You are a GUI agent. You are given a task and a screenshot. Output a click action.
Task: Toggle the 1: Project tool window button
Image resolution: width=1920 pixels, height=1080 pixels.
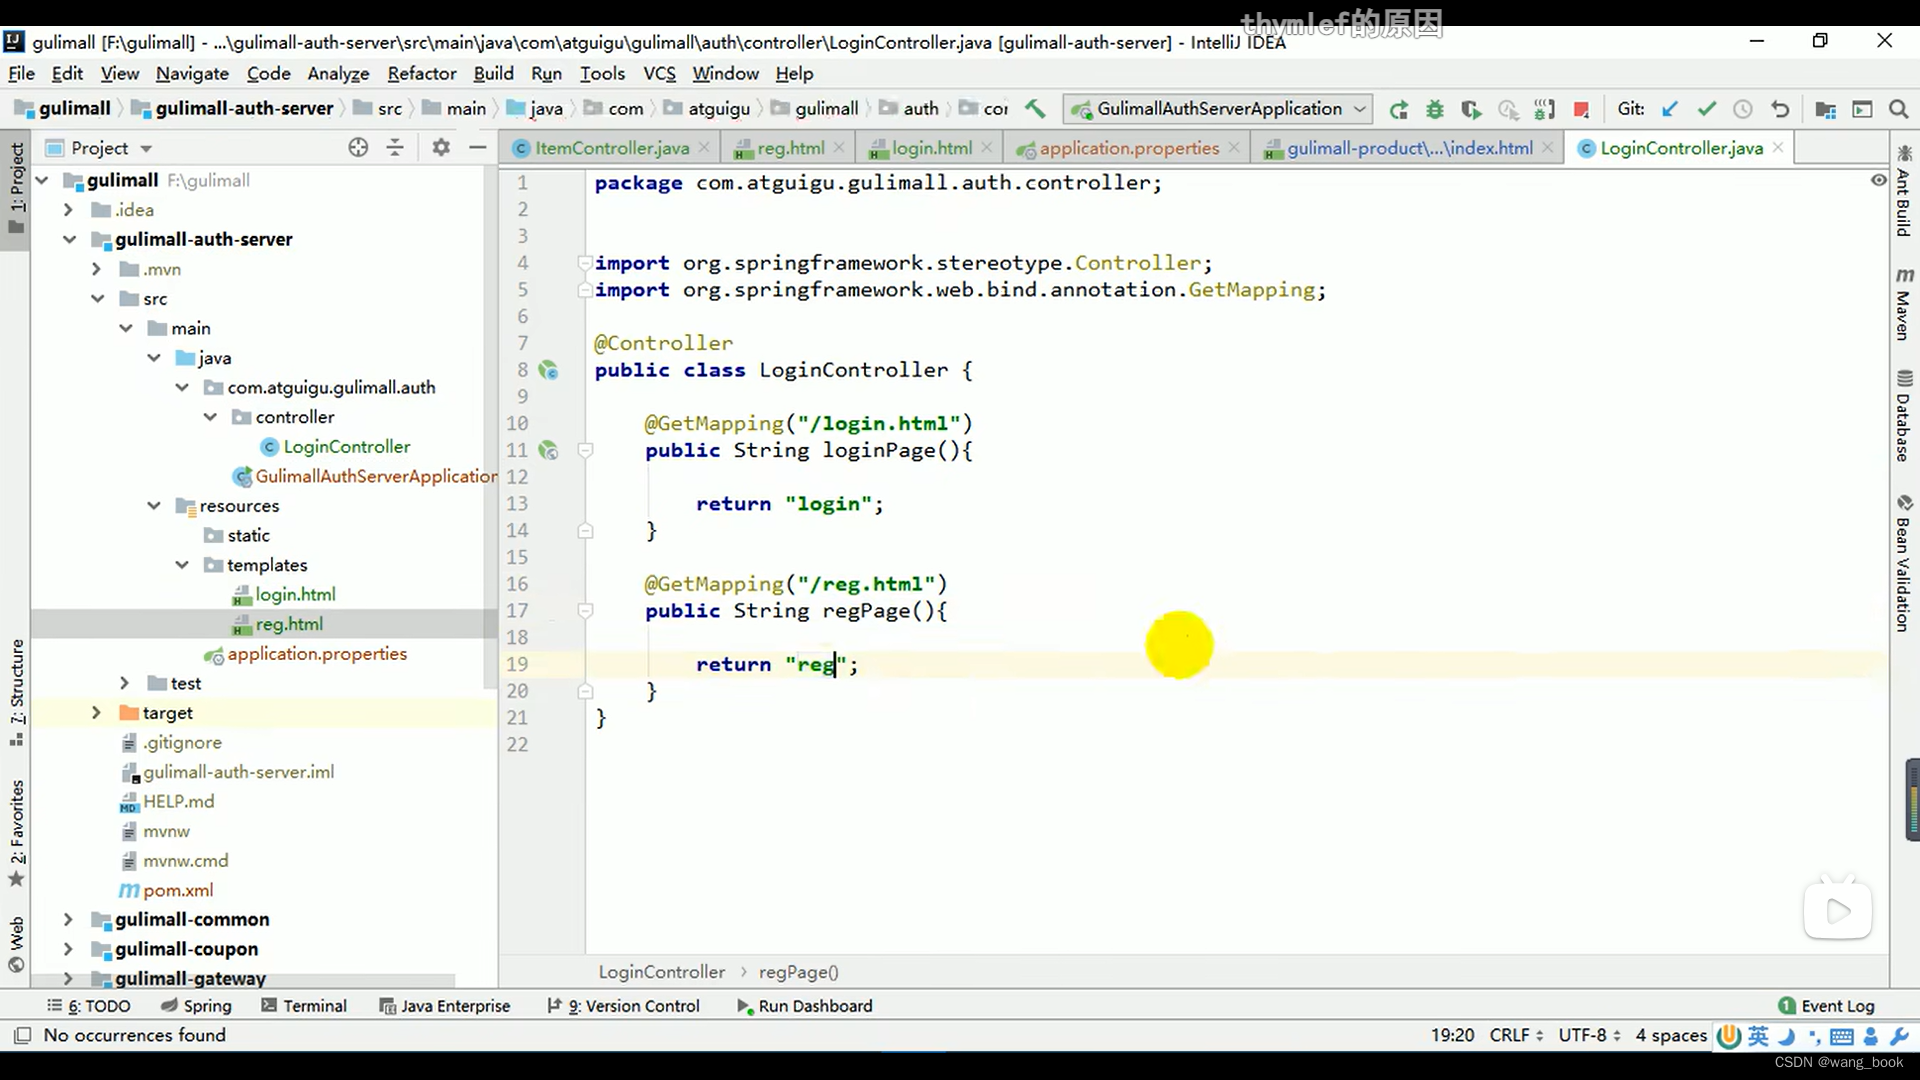[x=16, y=188]
